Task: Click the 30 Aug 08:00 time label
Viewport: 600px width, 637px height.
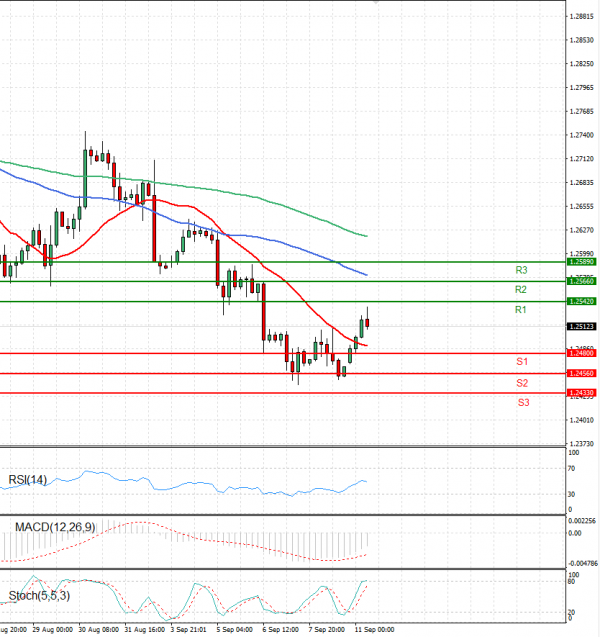Action: (x=99, y=630)
